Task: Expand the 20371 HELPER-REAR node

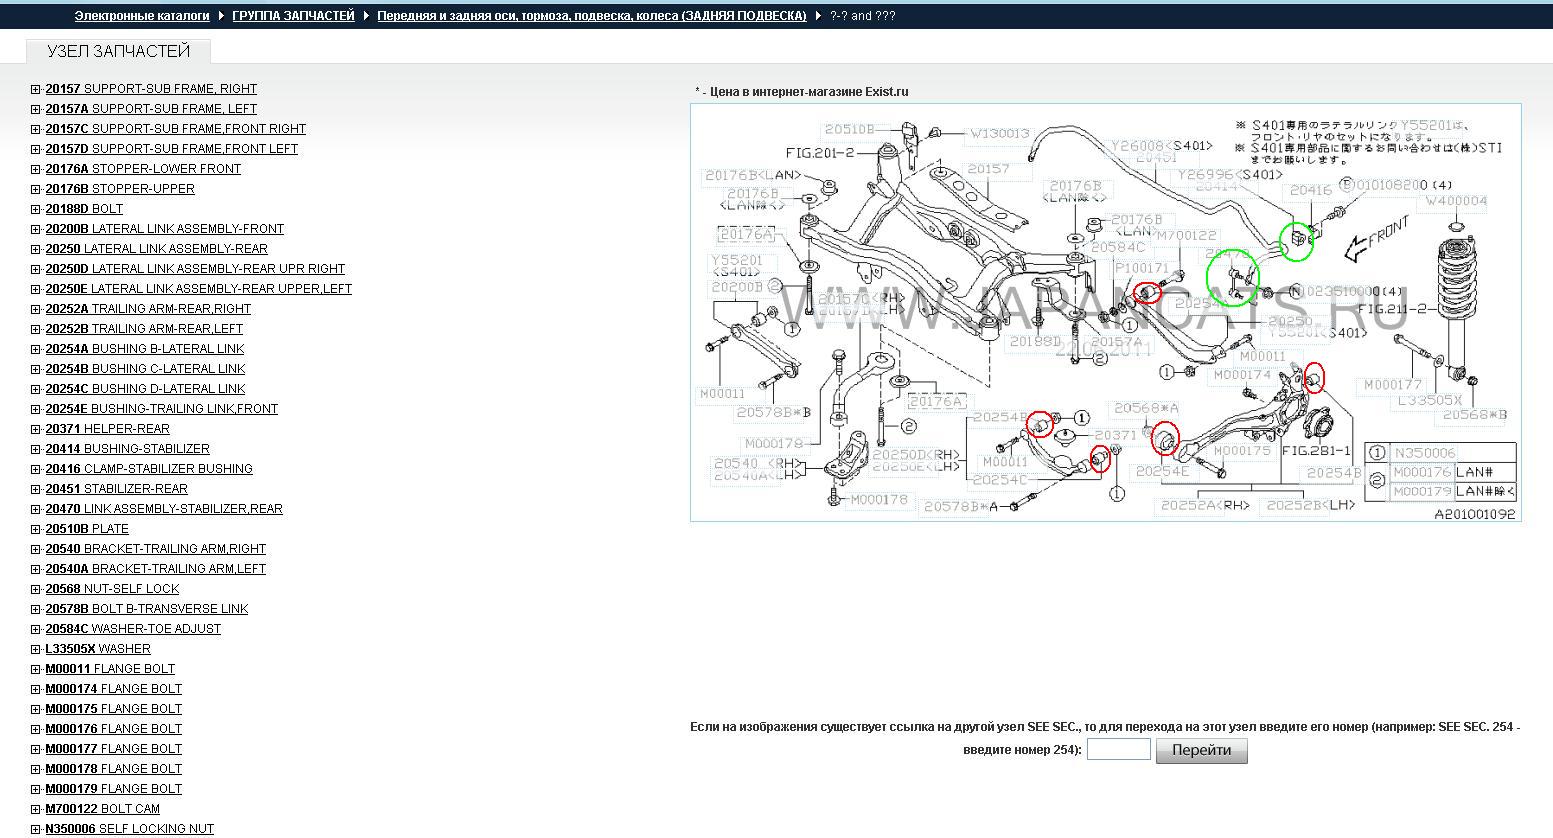Action: point(36,429)
